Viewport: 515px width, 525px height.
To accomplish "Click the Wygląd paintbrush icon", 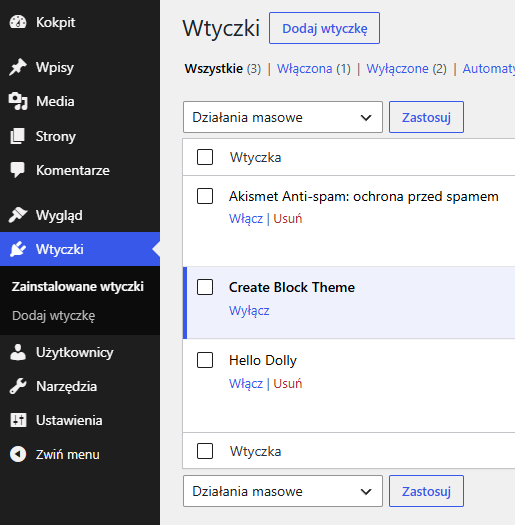I will [18, 215].
